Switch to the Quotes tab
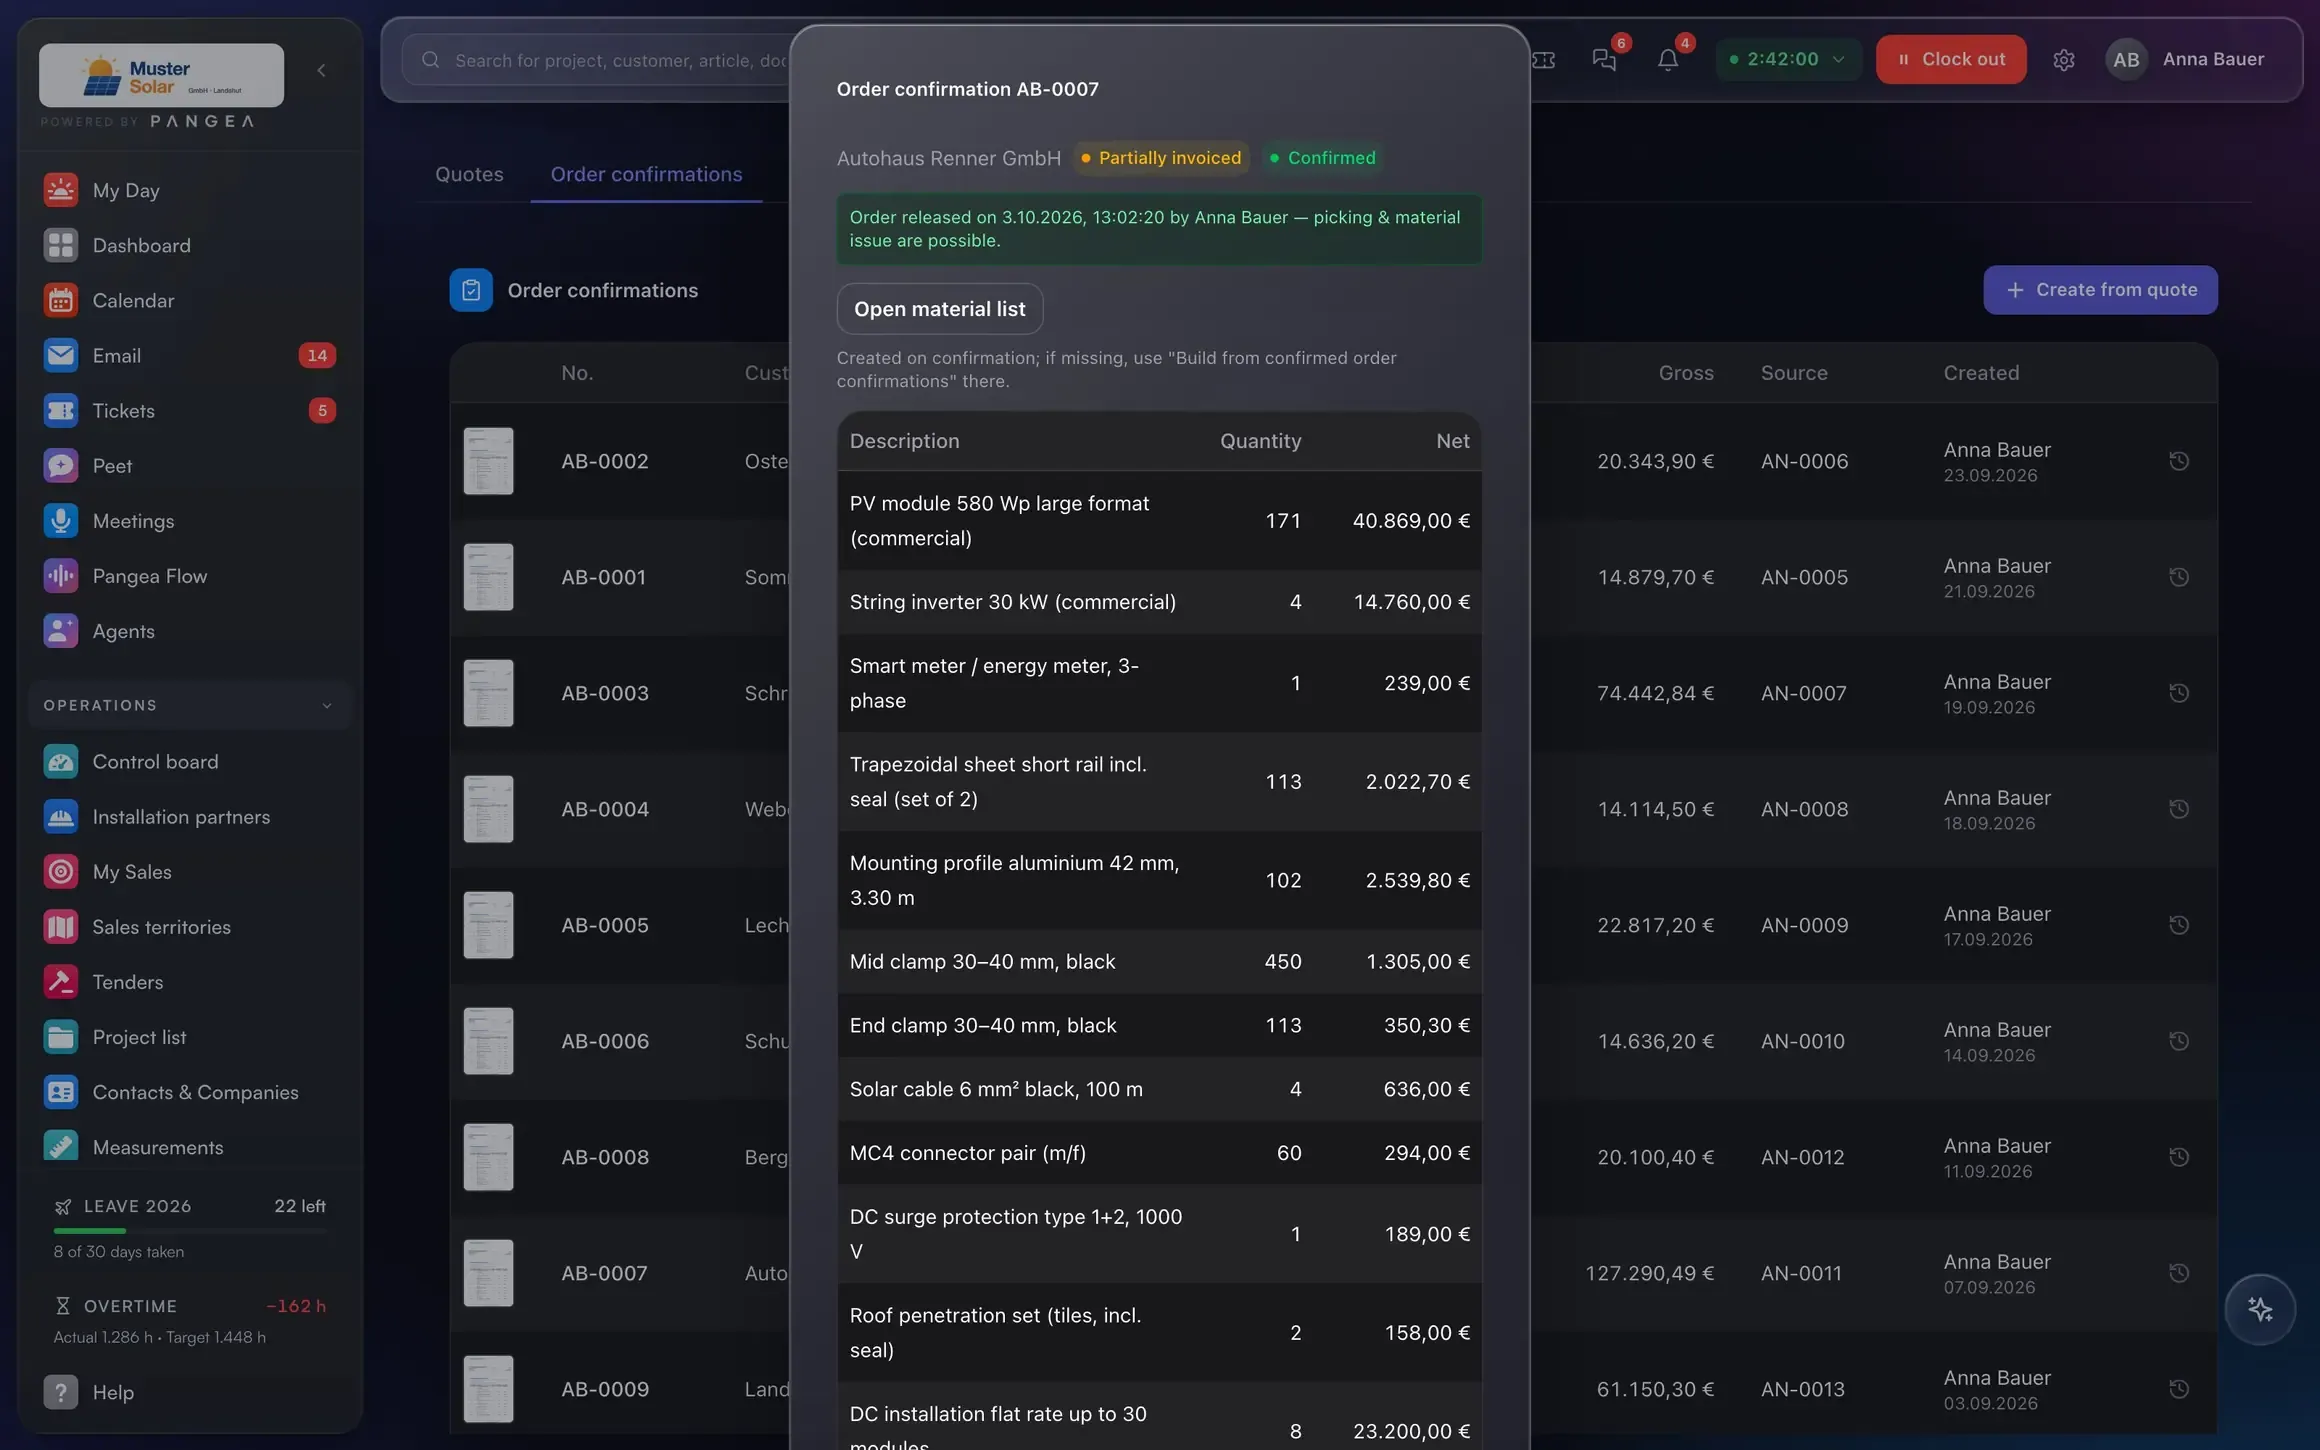Viewport: 2320px width, 1450px height. pos(469,174)
